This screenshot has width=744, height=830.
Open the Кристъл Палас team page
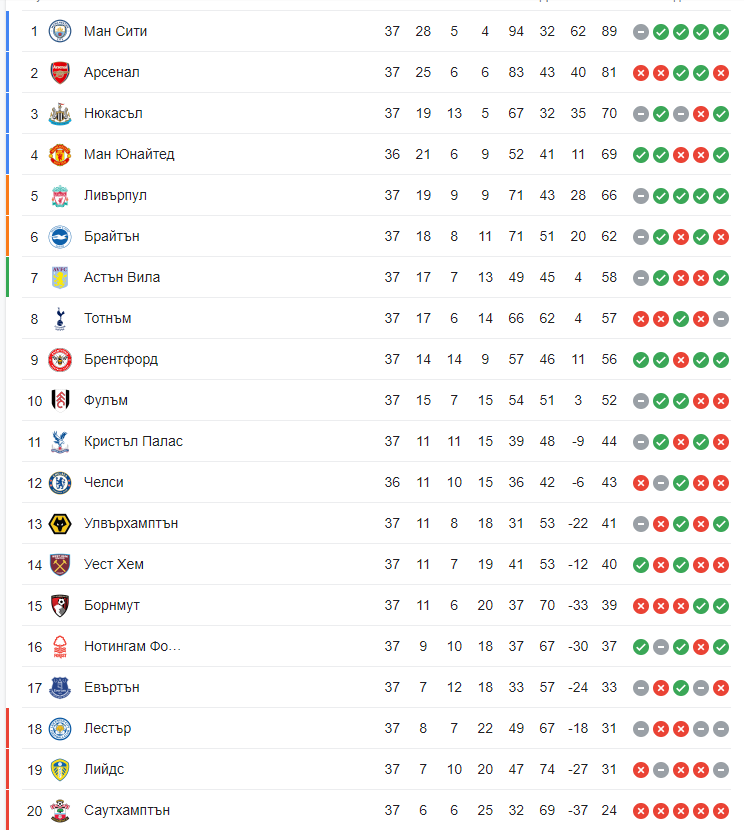133,441
